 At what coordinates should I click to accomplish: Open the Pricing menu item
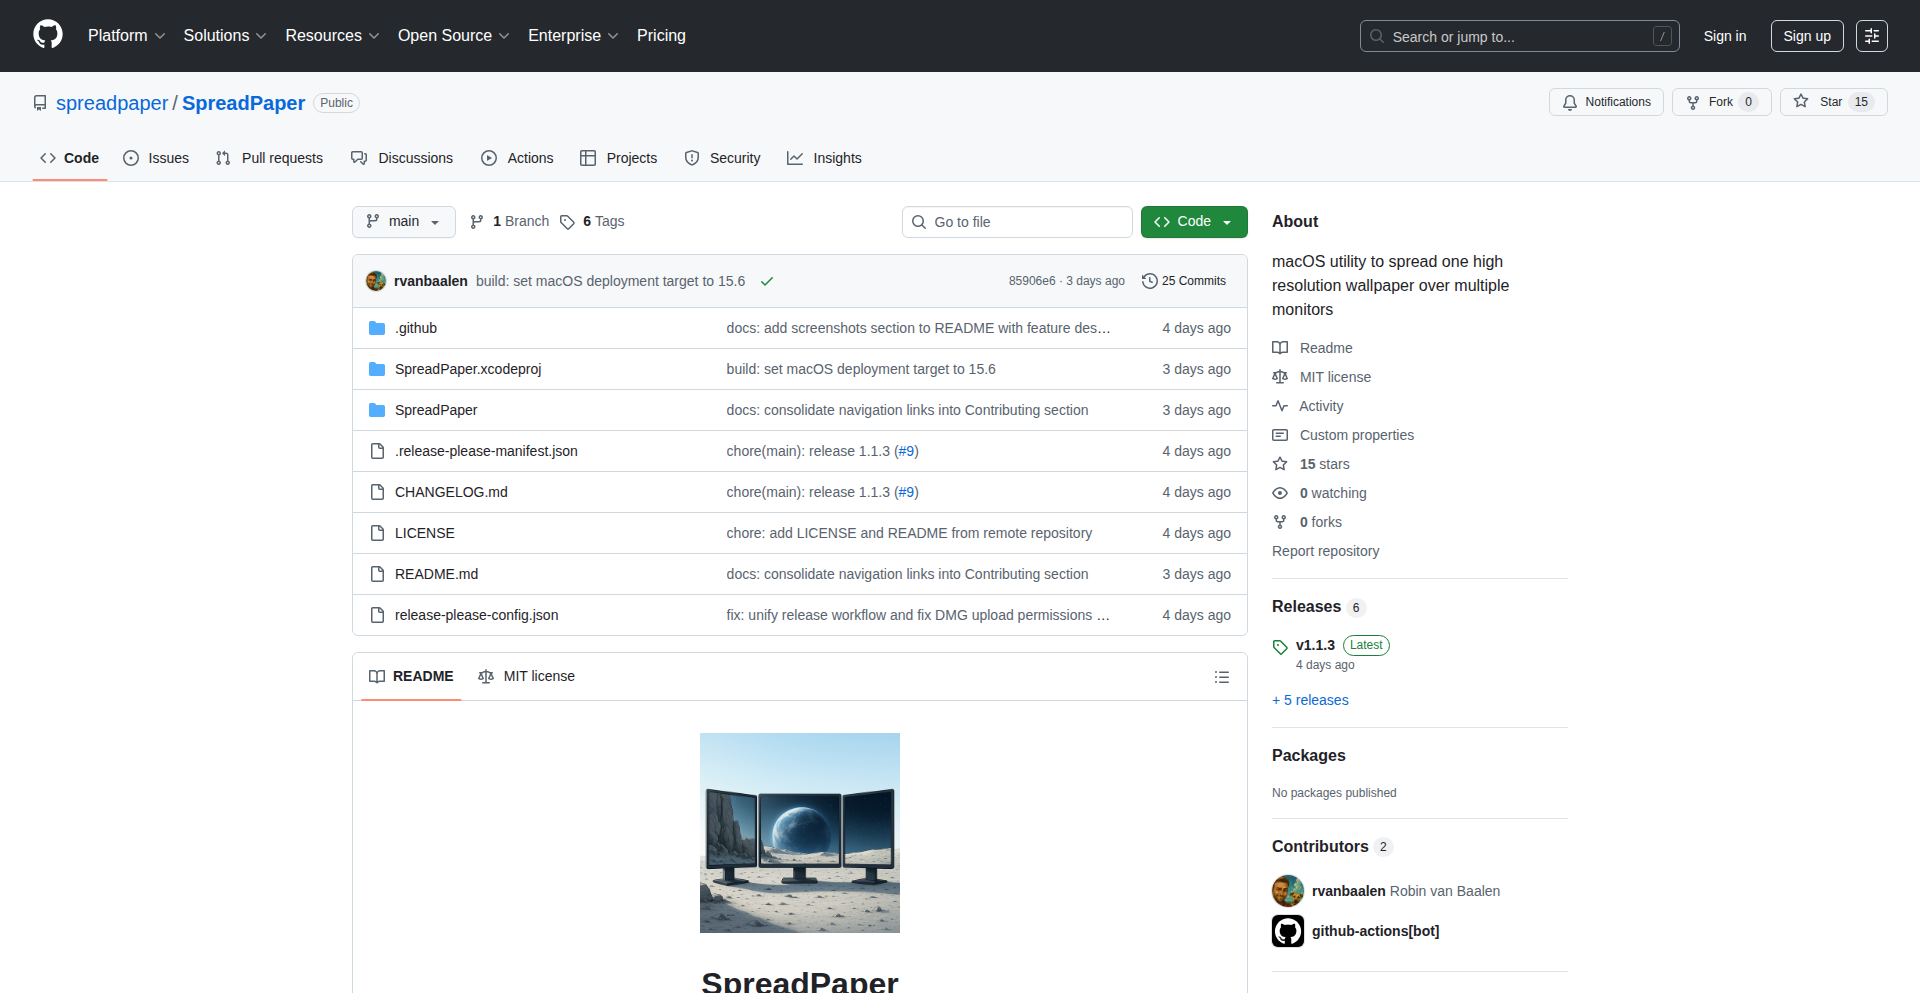click(x=661, y=35)
